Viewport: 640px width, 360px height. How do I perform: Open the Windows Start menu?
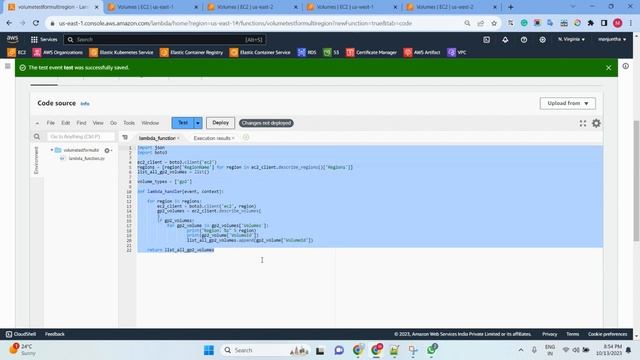[209, 350]
